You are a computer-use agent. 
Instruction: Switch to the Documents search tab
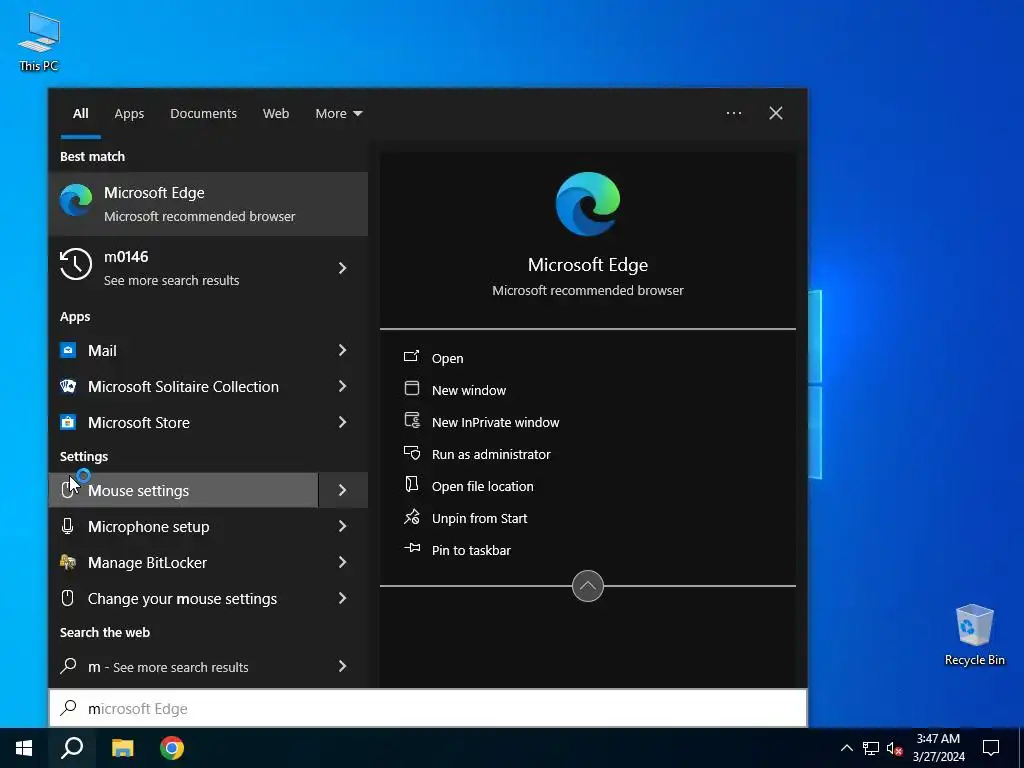click(x=203, y=114)
